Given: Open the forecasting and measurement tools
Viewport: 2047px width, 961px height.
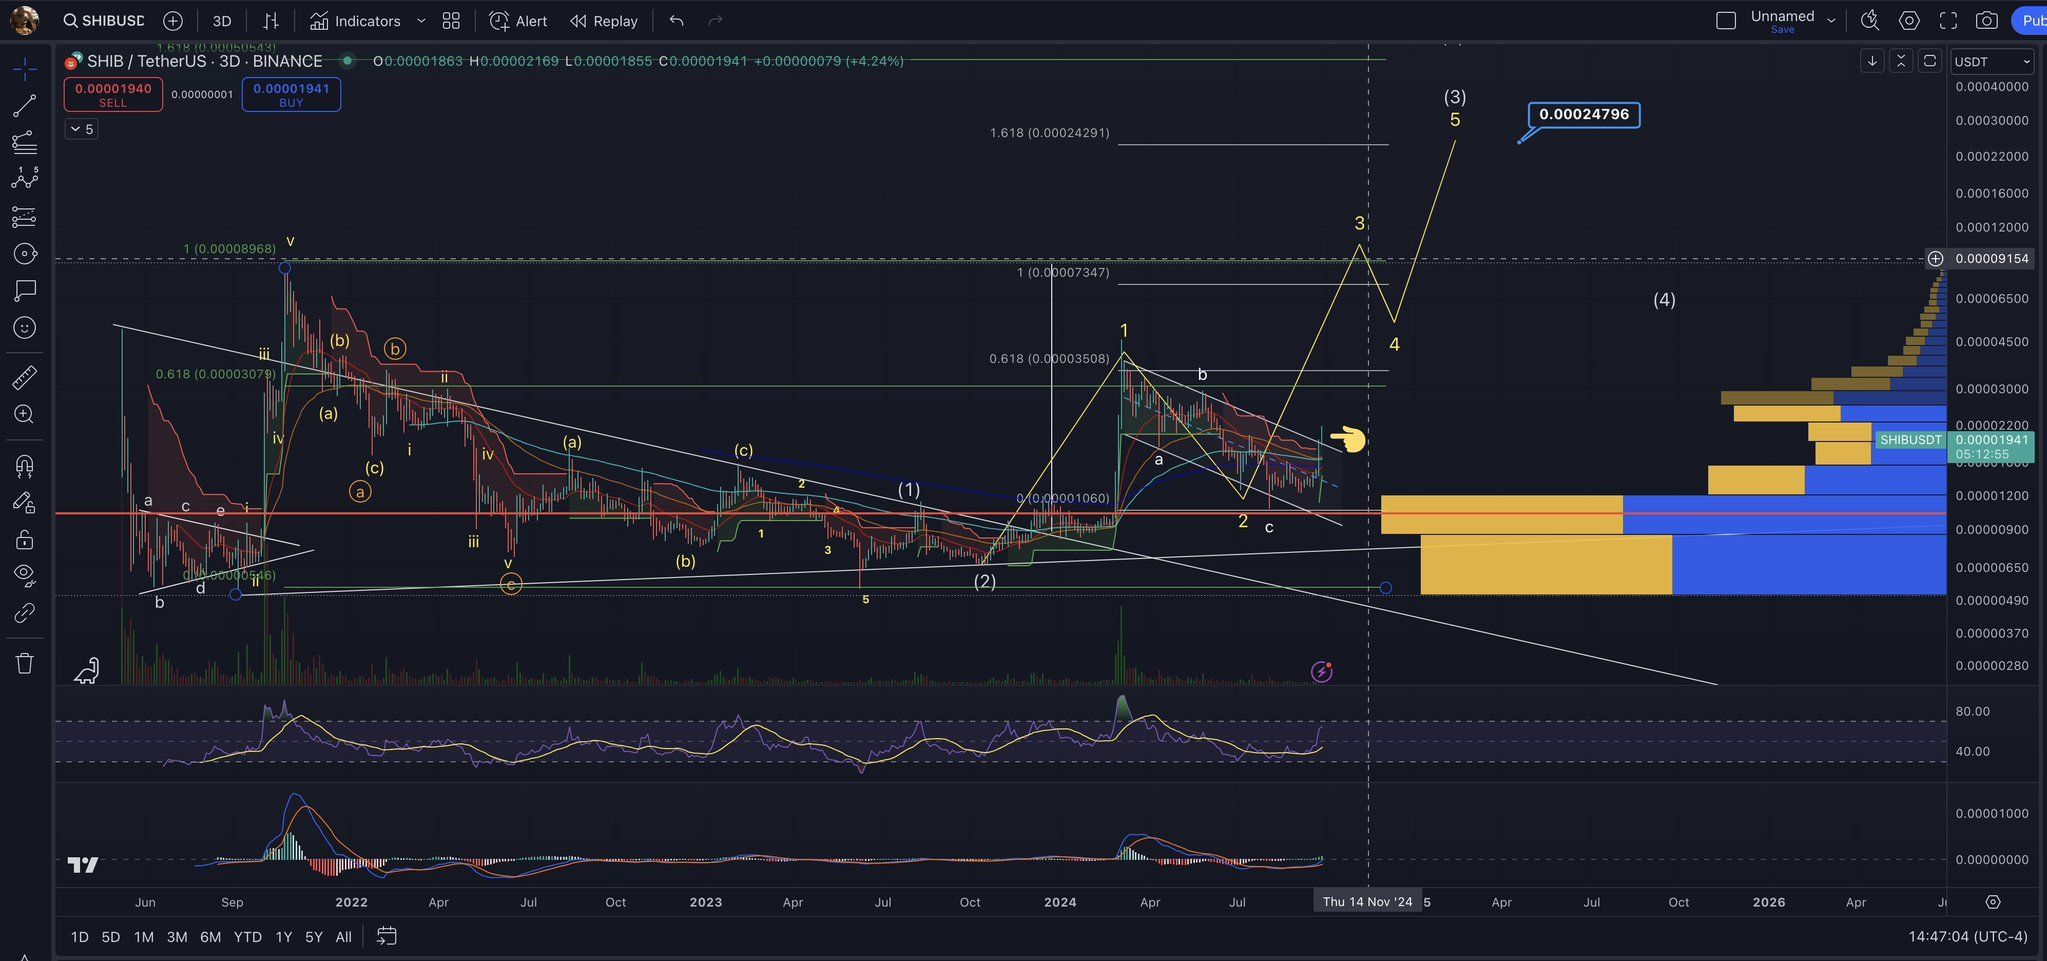Looking at the screenshot, I should (x=25, y=216).
